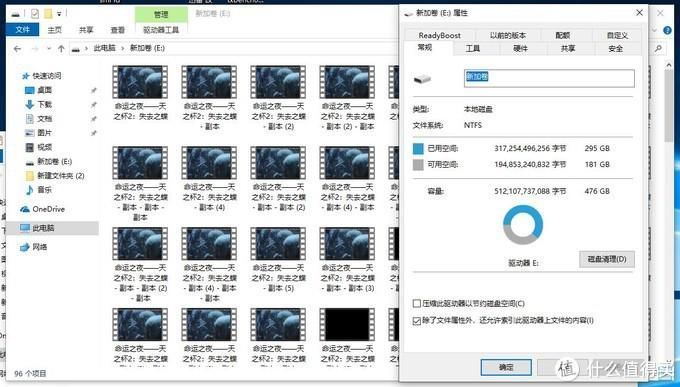Image resolution: width=680 pixels, height=387 pixels.
Task: Select first video 命运之夜——天之杯2:失去之蝶
Action: click(x=140, y=92)
